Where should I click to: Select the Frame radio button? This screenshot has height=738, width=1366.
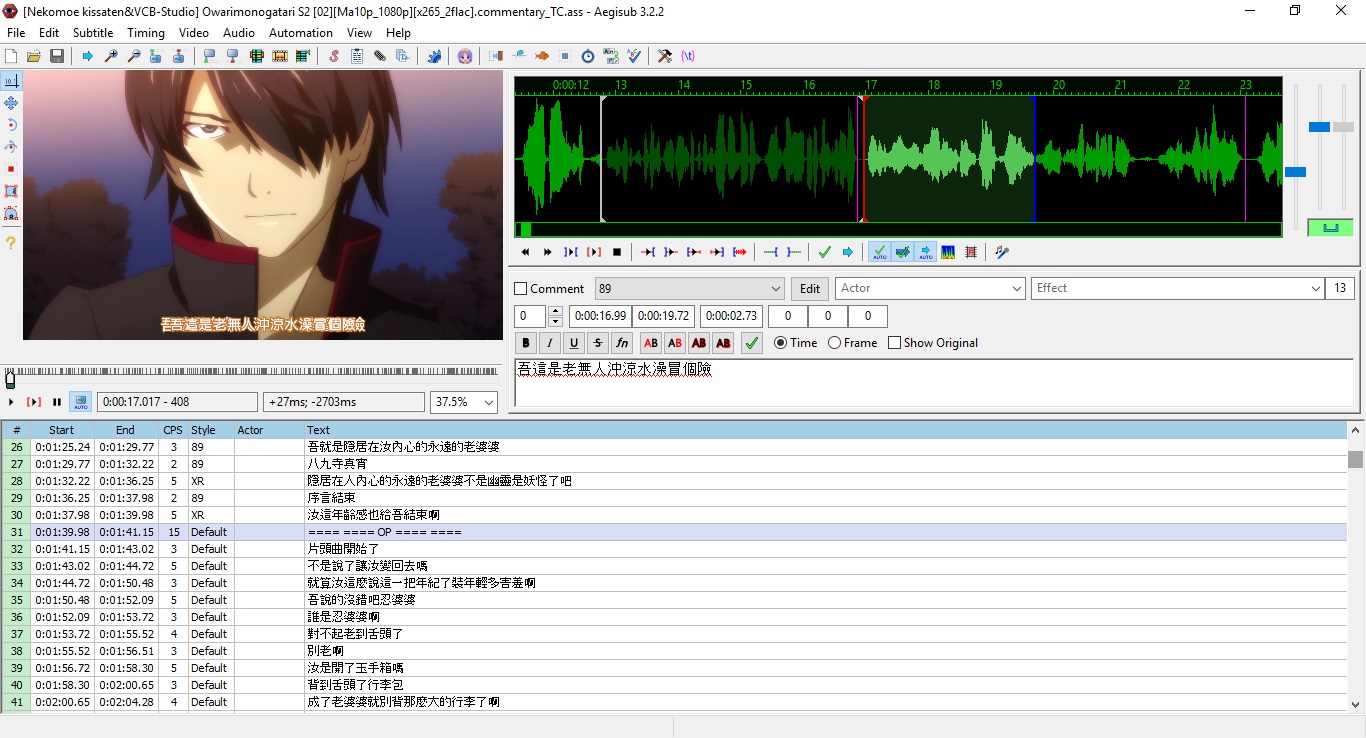834,343
